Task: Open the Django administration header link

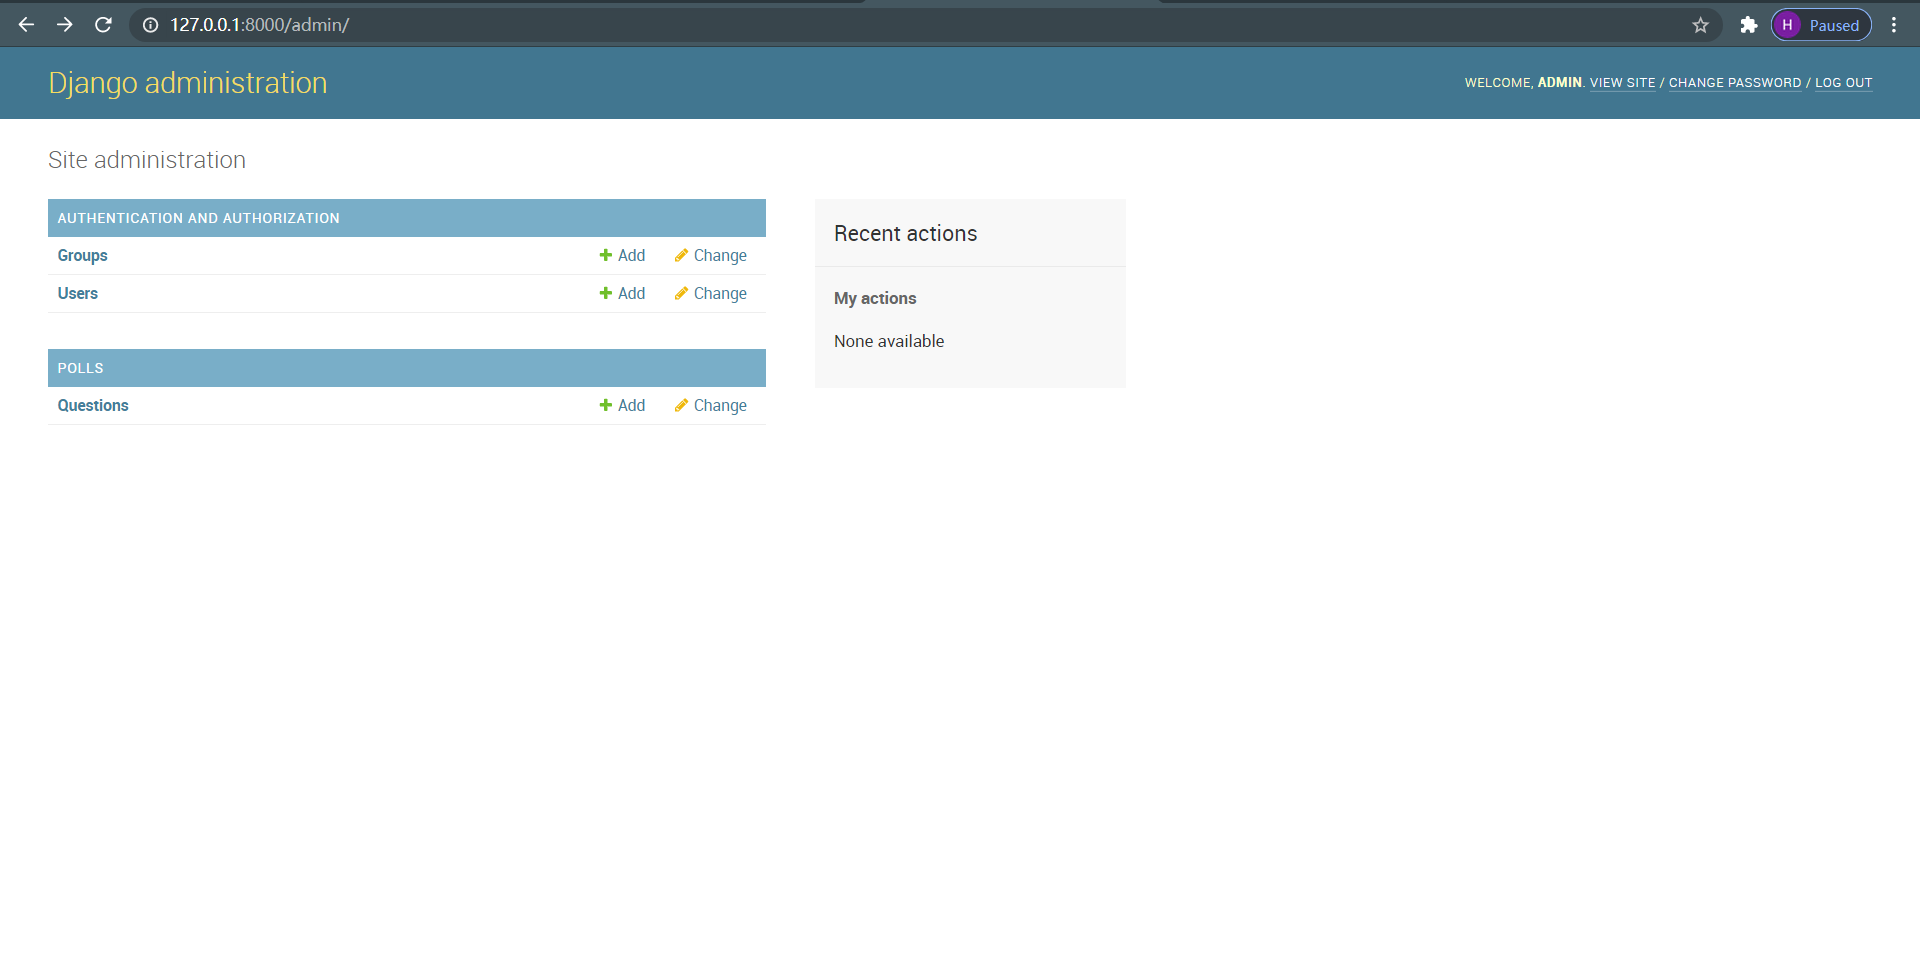Action: pos(188,83)
